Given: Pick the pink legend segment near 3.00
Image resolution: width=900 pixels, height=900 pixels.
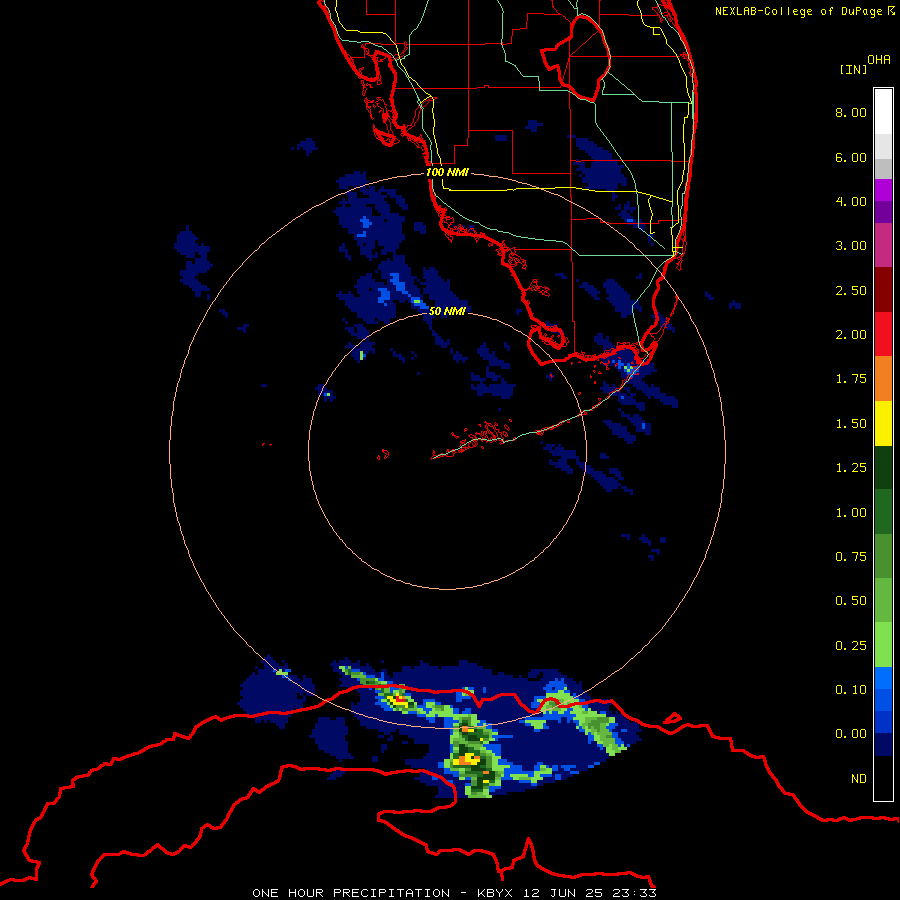Looking at the screenshot, I should (x=883, y=246).
